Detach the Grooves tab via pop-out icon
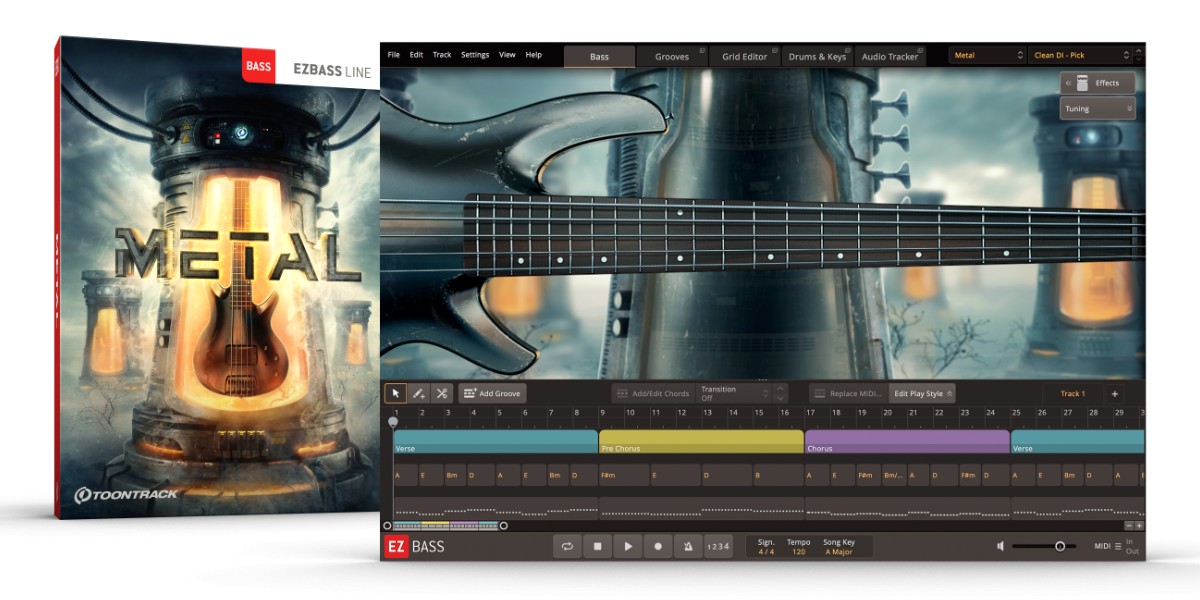The height and width of the screenshot is (600, 1200). click(x=702, y=50)
